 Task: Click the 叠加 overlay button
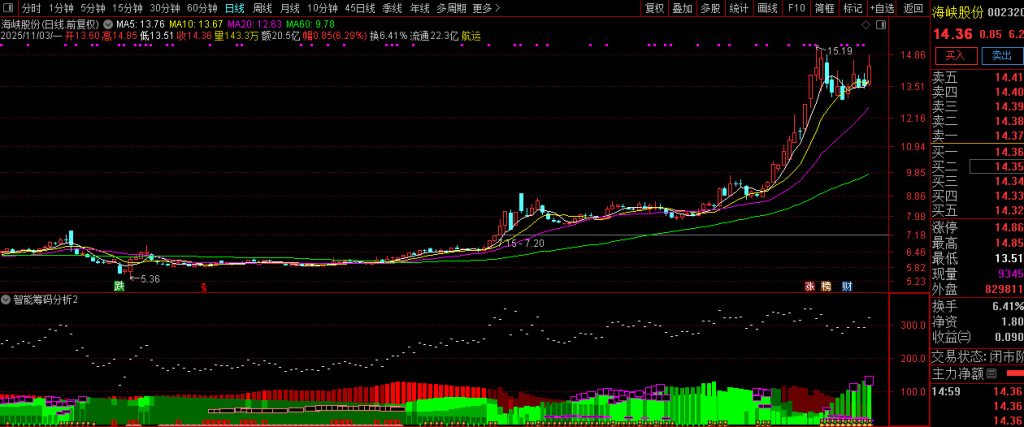682,8
